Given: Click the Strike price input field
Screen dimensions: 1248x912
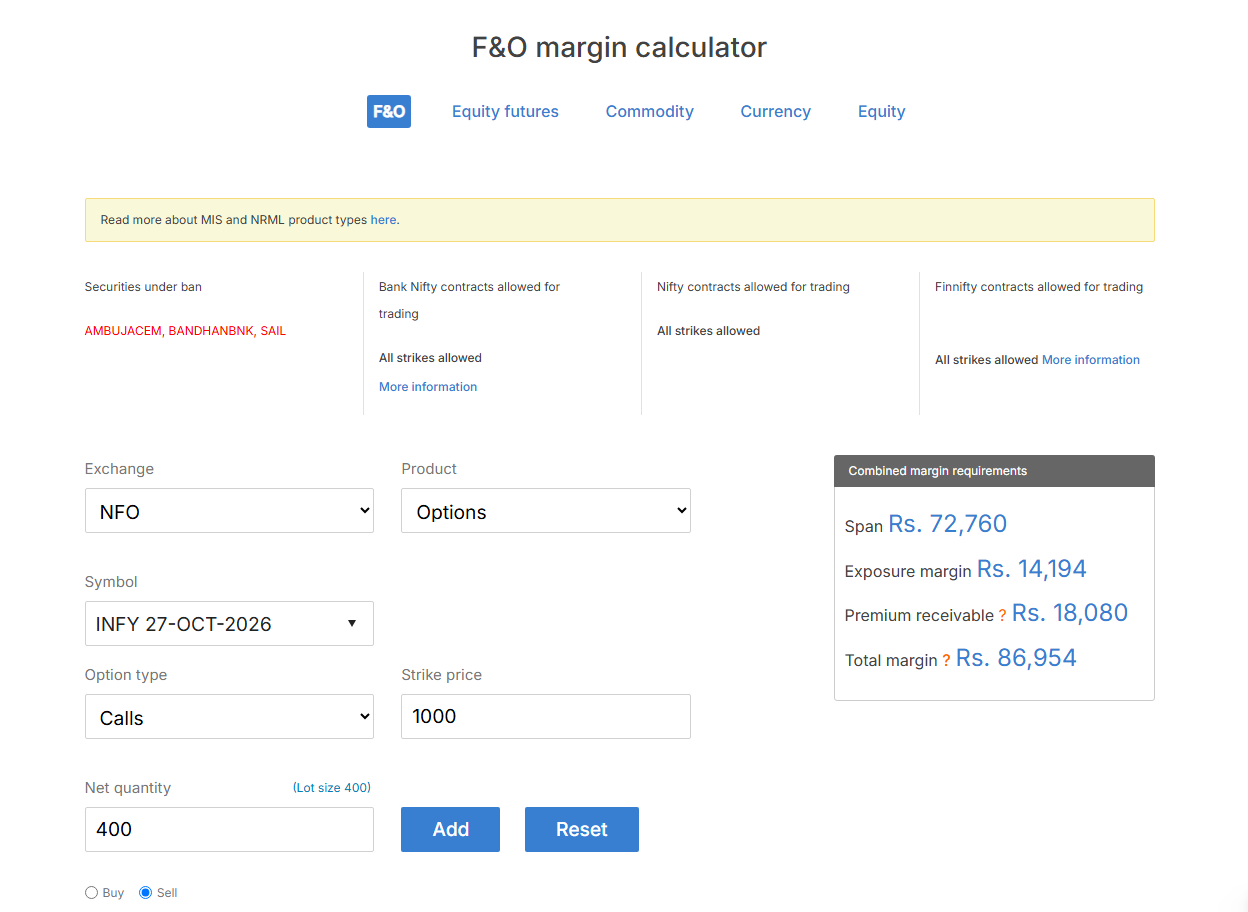Looking at the screenshot, I should pyautogui.click(x=546, y=717).
